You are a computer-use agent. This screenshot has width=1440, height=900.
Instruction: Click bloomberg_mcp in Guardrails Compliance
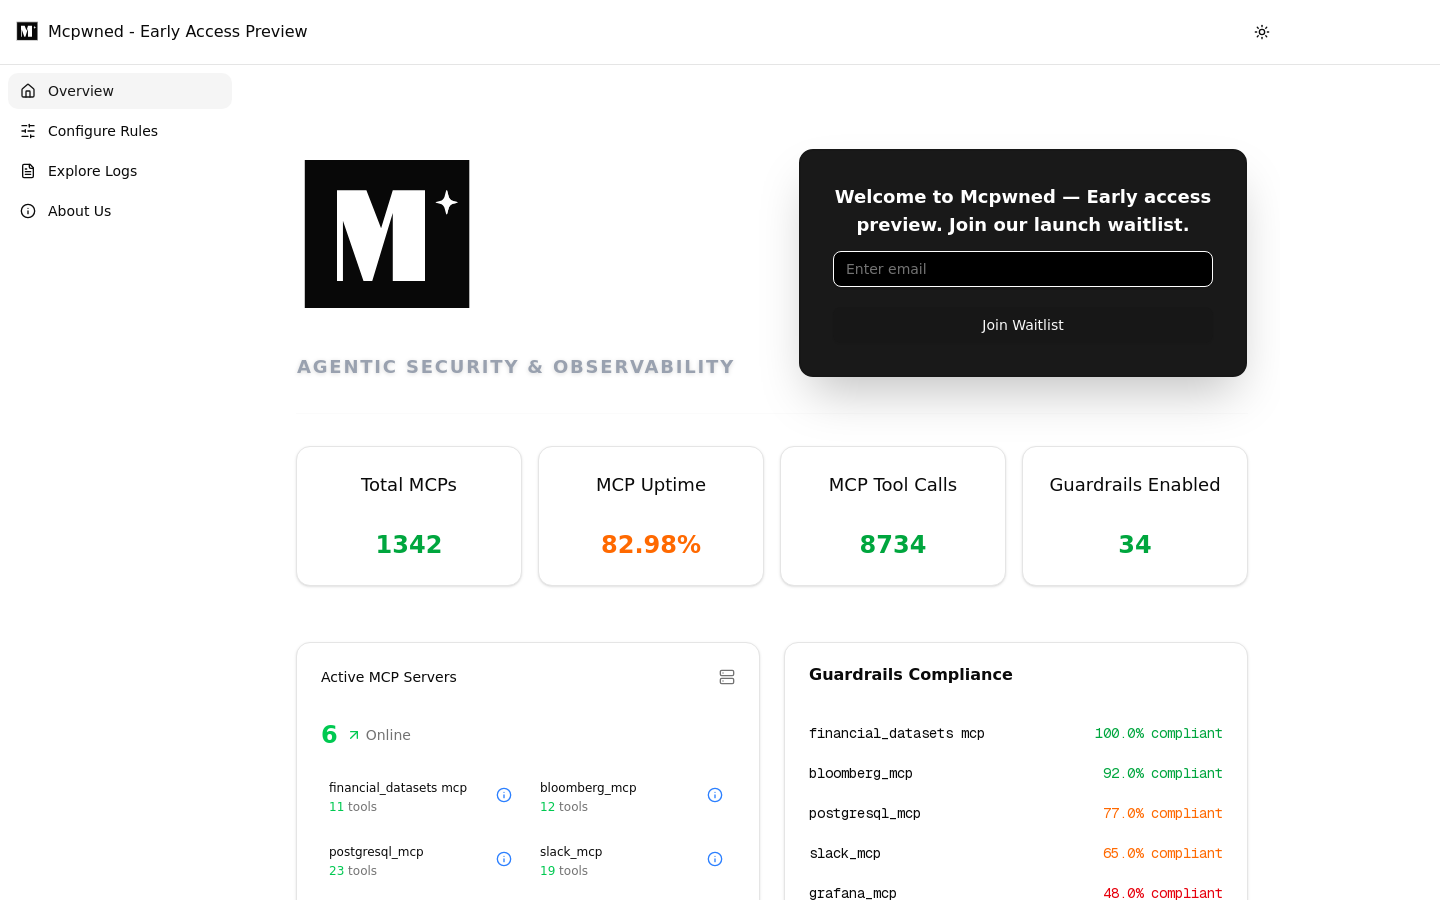(861, 774)
